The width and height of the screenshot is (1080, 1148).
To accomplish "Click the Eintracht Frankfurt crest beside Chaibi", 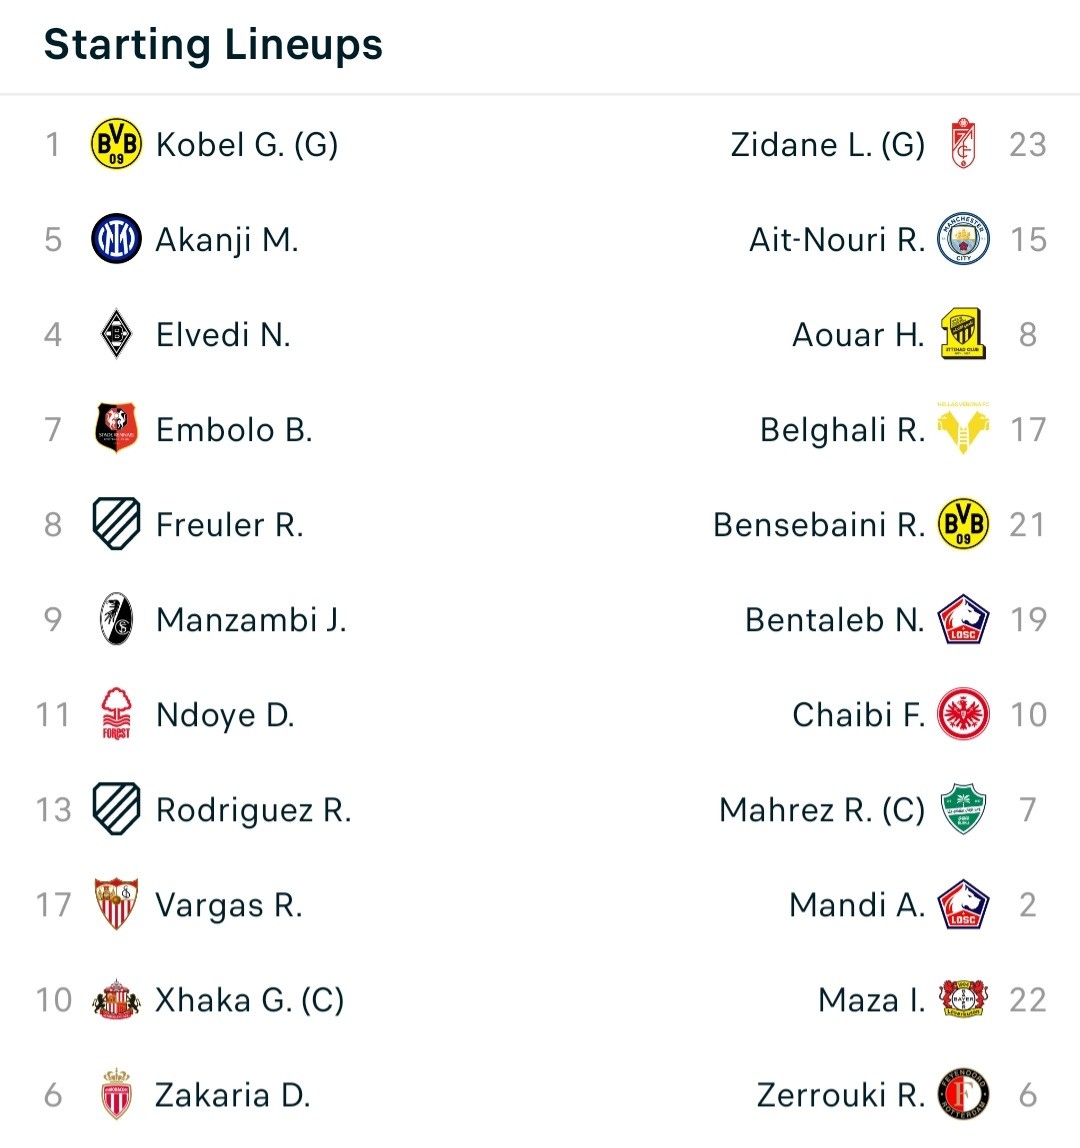I will click(964, 714).
